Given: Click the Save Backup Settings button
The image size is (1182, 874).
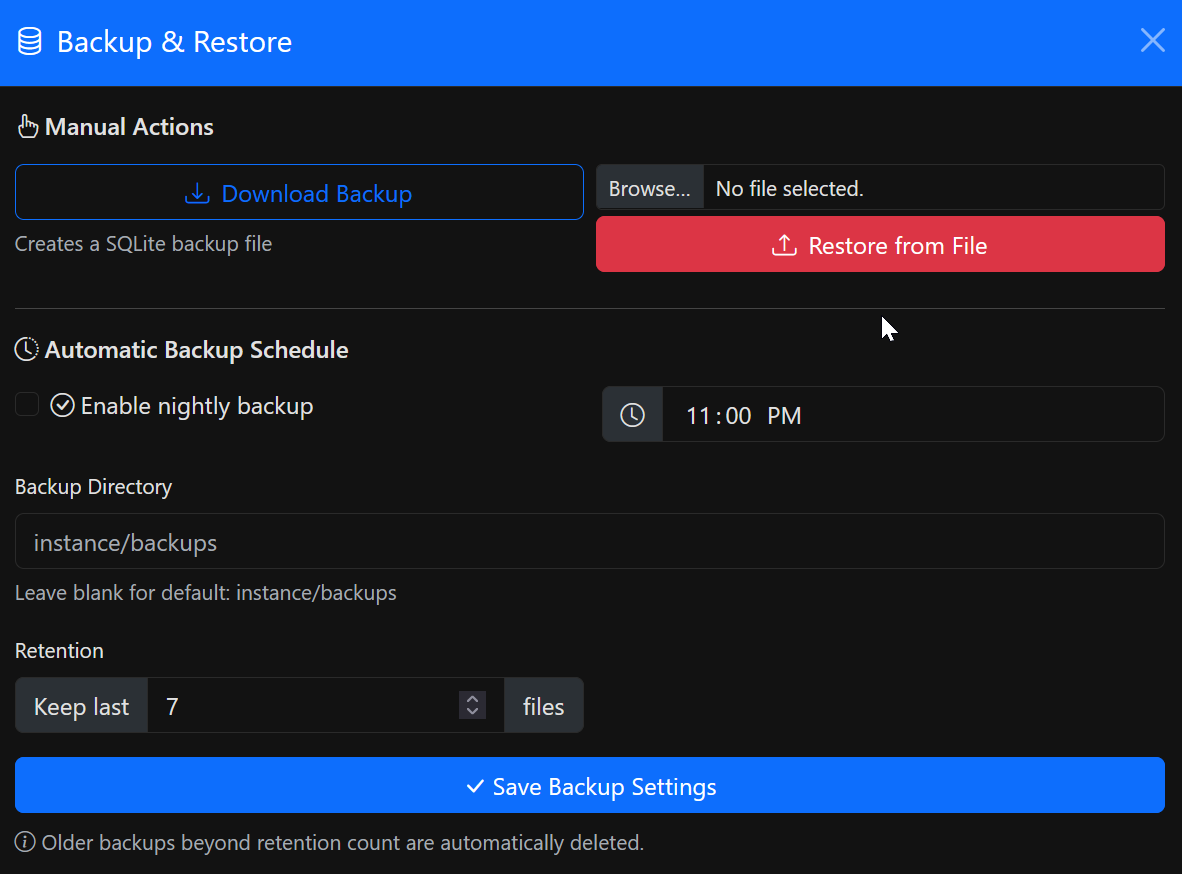Looking at the screenshot, I should [589, 785].
